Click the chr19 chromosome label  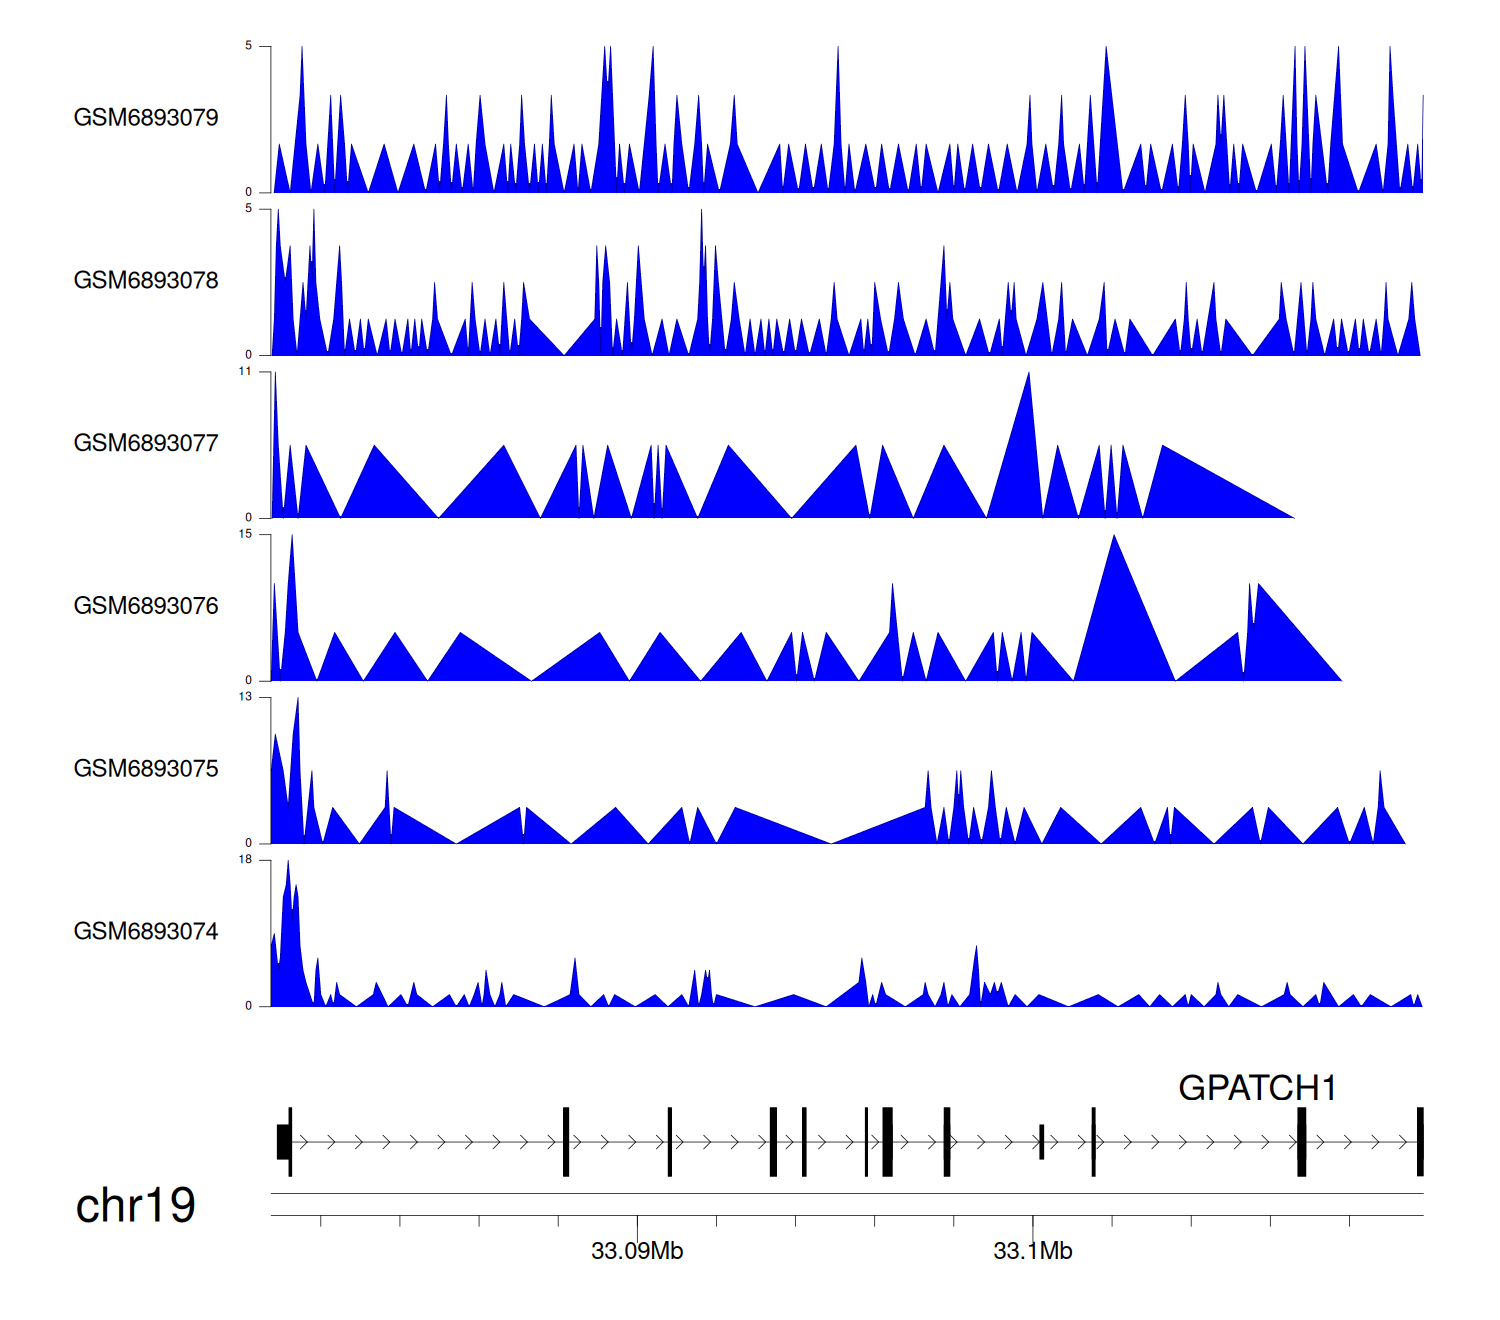(136, 1206)
